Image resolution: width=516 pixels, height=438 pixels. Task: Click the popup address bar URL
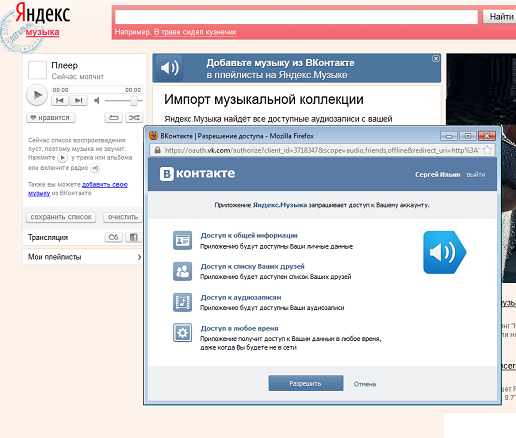pos(322,150)
